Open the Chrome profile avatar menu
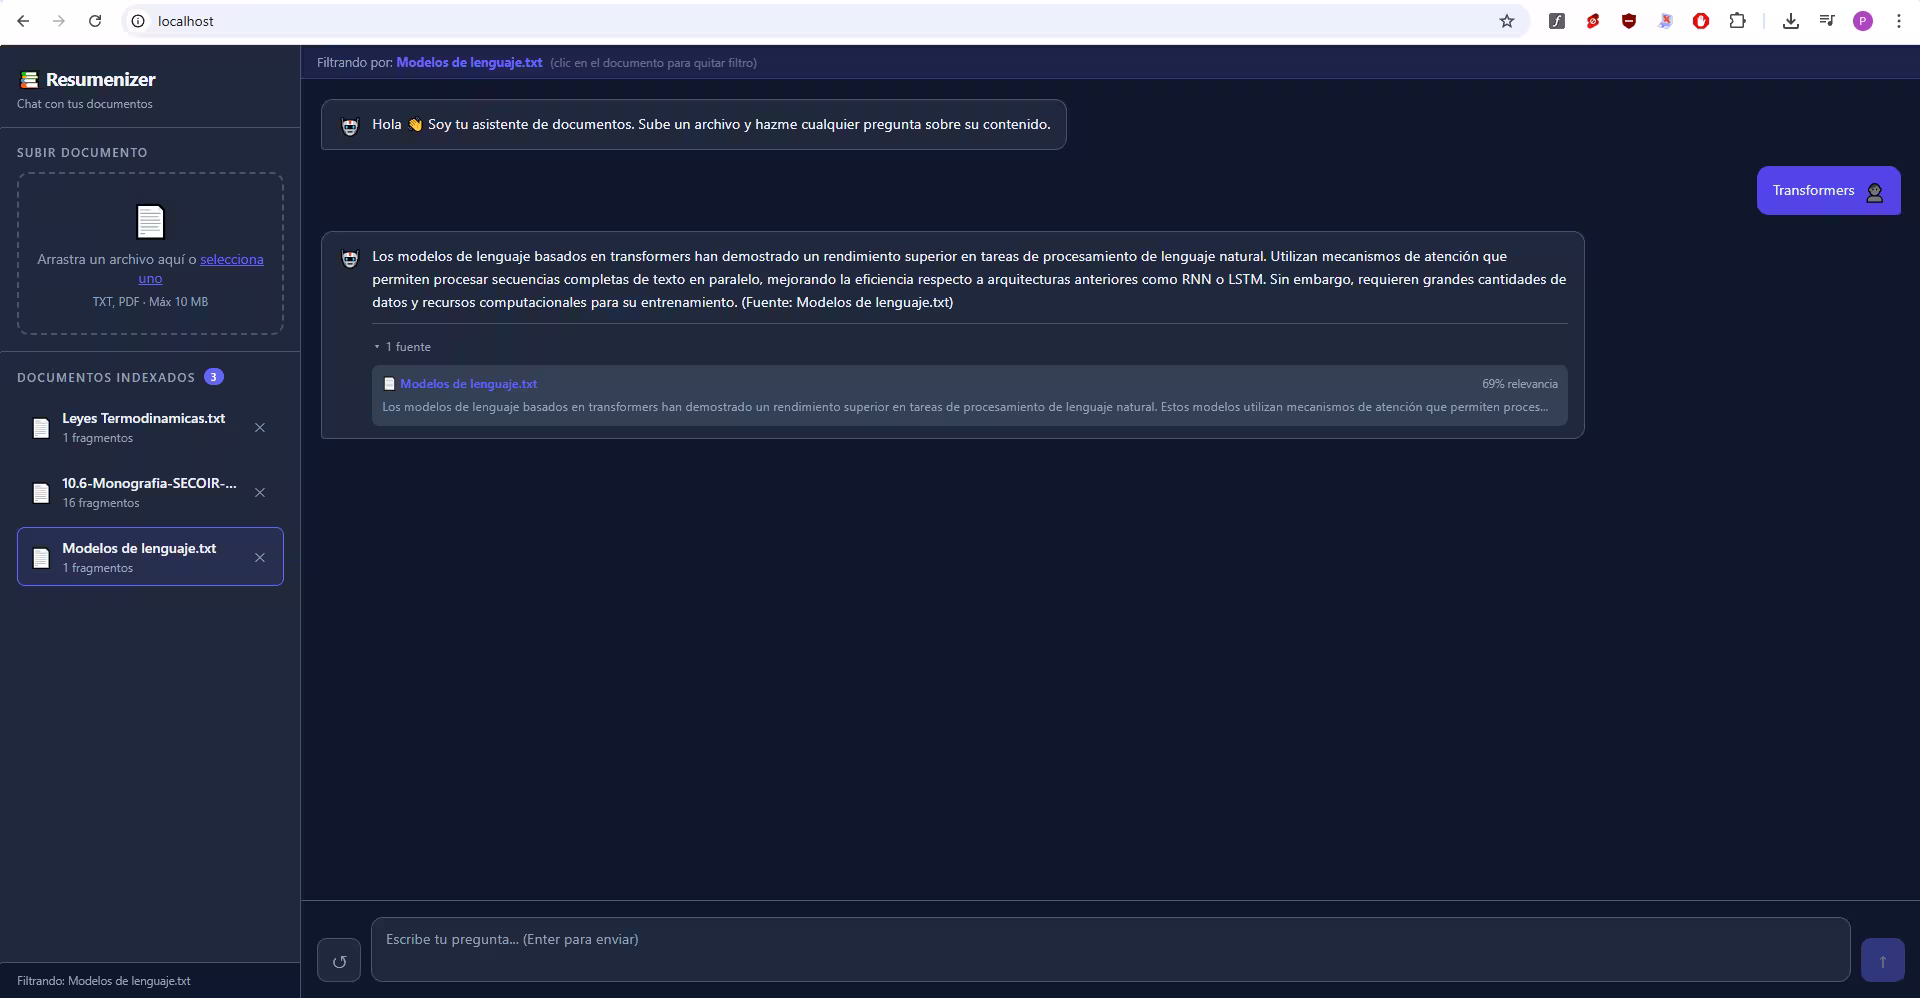 (1862, 21)
